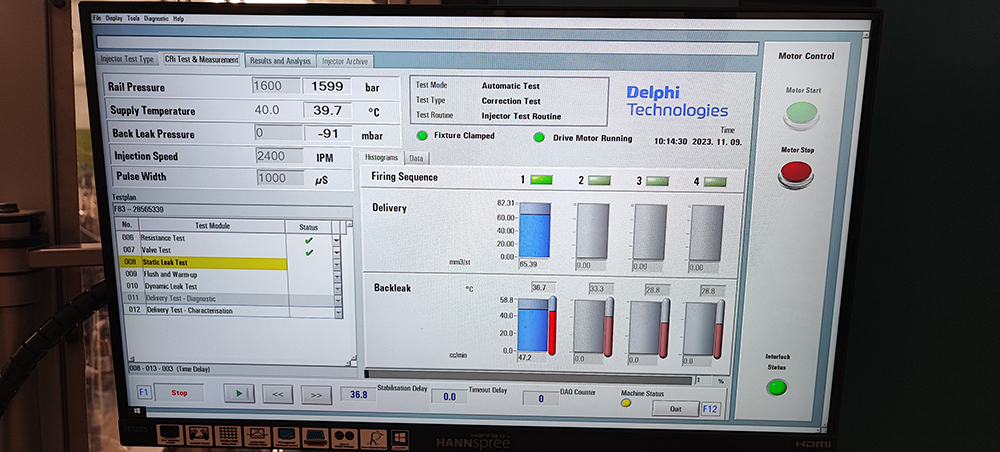The image size is (1000, 452).
Task: Click the Rail Pressure setpoint field
Action: click(276, 87)
